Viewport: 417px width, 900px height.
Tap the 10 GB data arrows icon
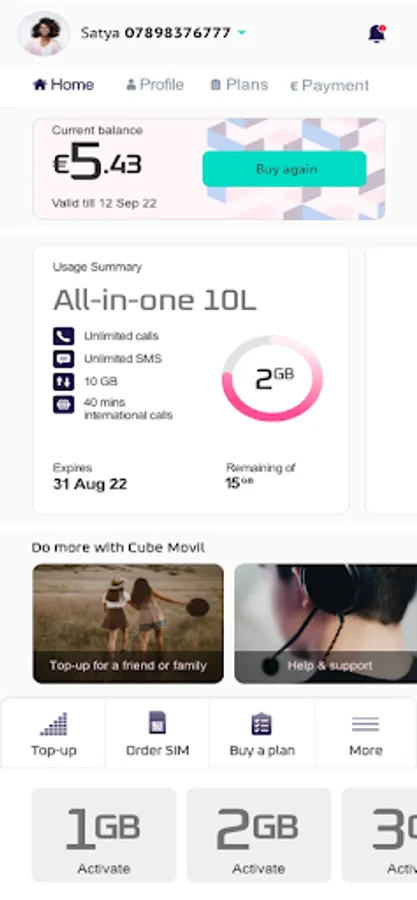pos(64,382)
